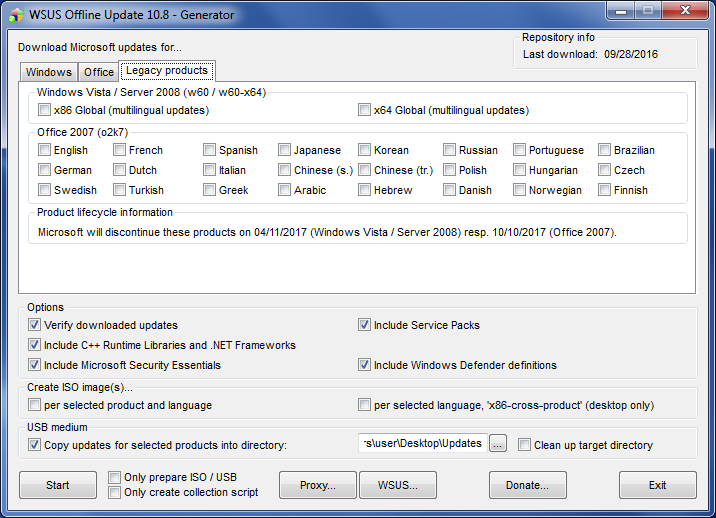This screenshot has height=518, width=716.
Task: Select the Hebrew checkbox
Action: pyautogui.click(x=364, y=190)
